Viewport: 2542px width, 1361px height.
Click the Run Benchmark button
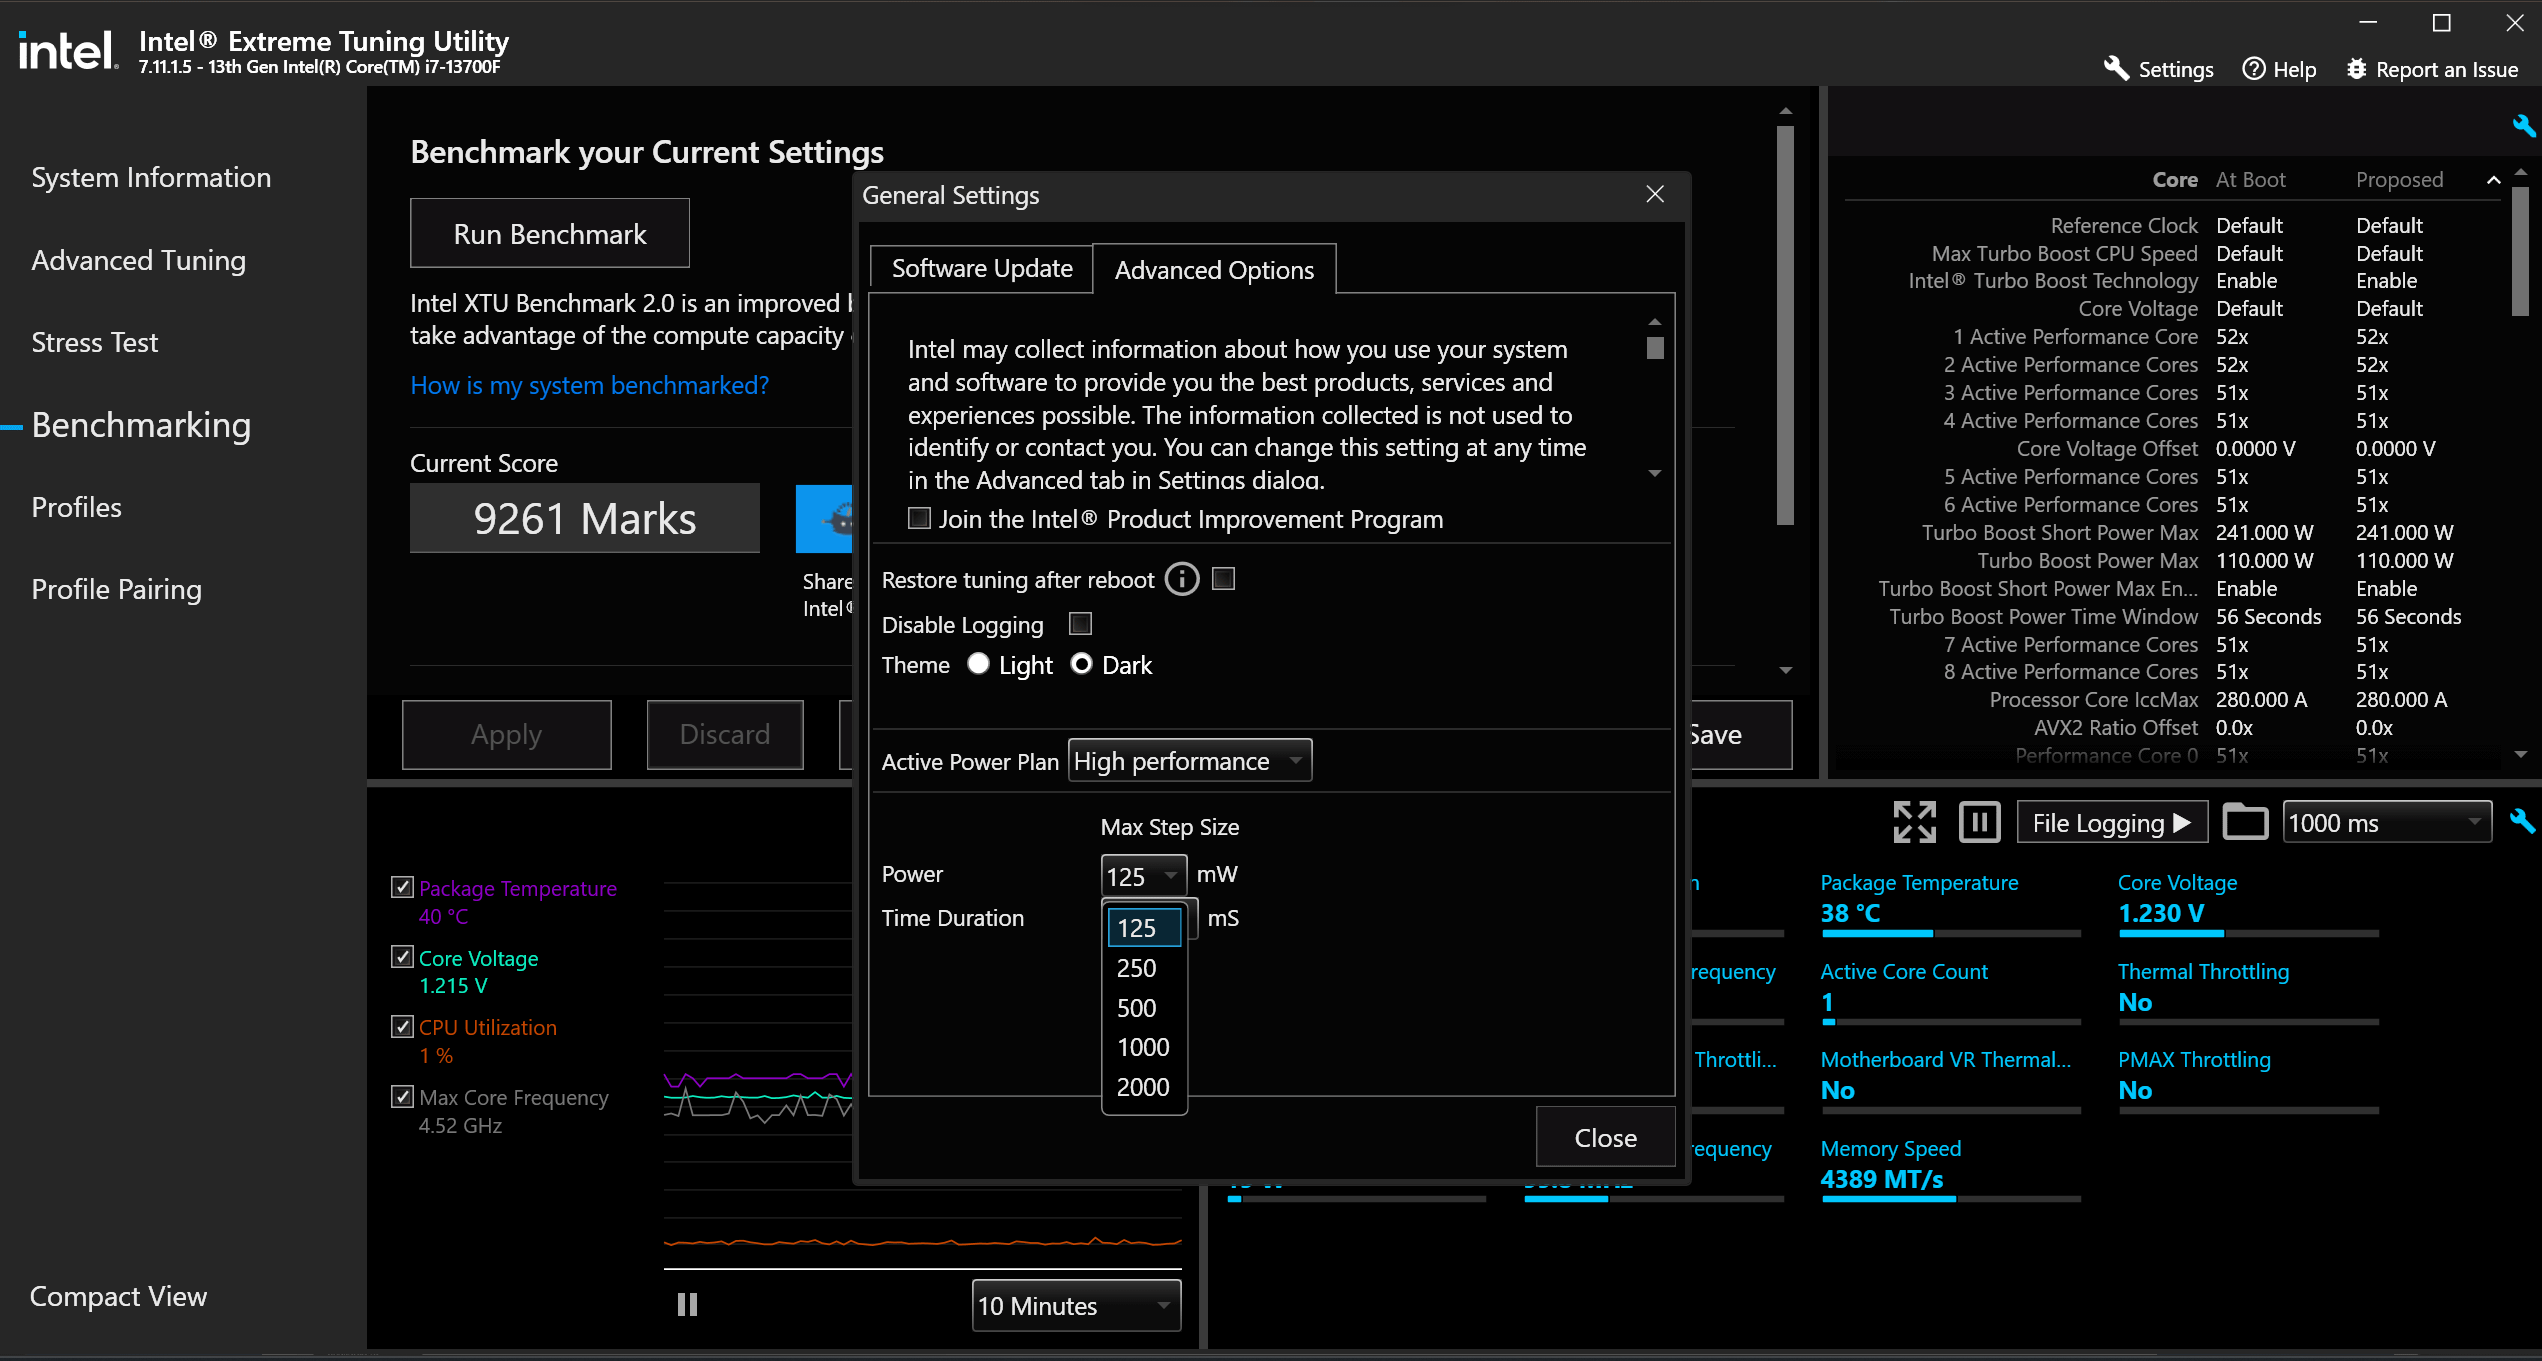[x=549, y=234]
